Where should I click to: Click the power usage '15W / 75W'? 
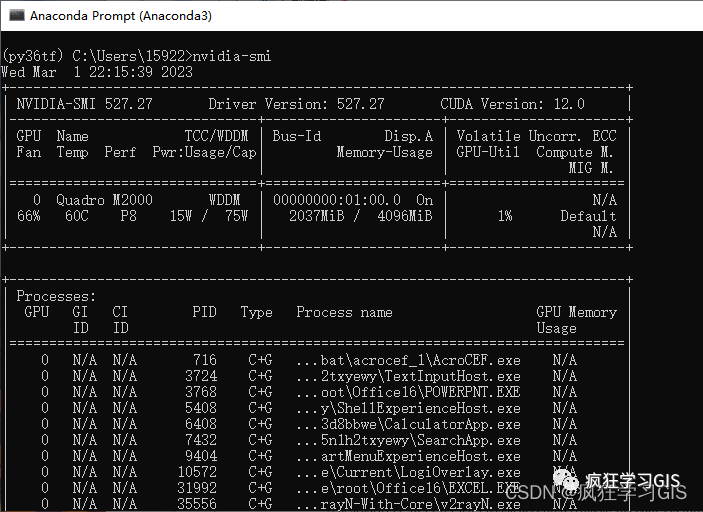point(208,216)
